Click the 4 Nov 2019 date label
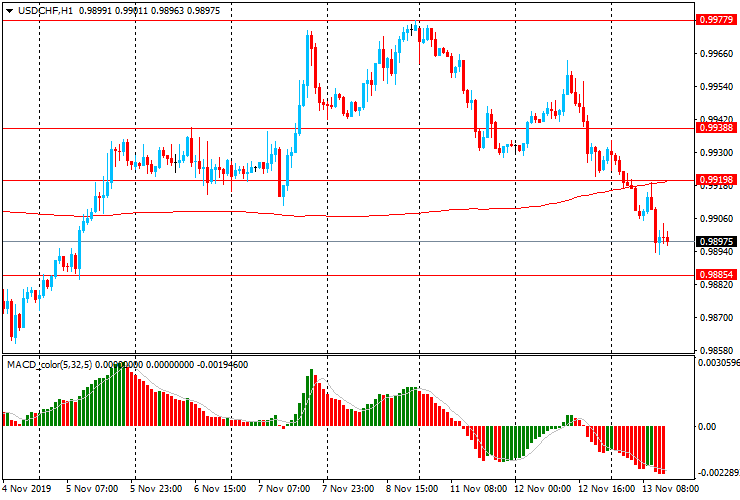 pyautogui.click(x=27, y=490)
